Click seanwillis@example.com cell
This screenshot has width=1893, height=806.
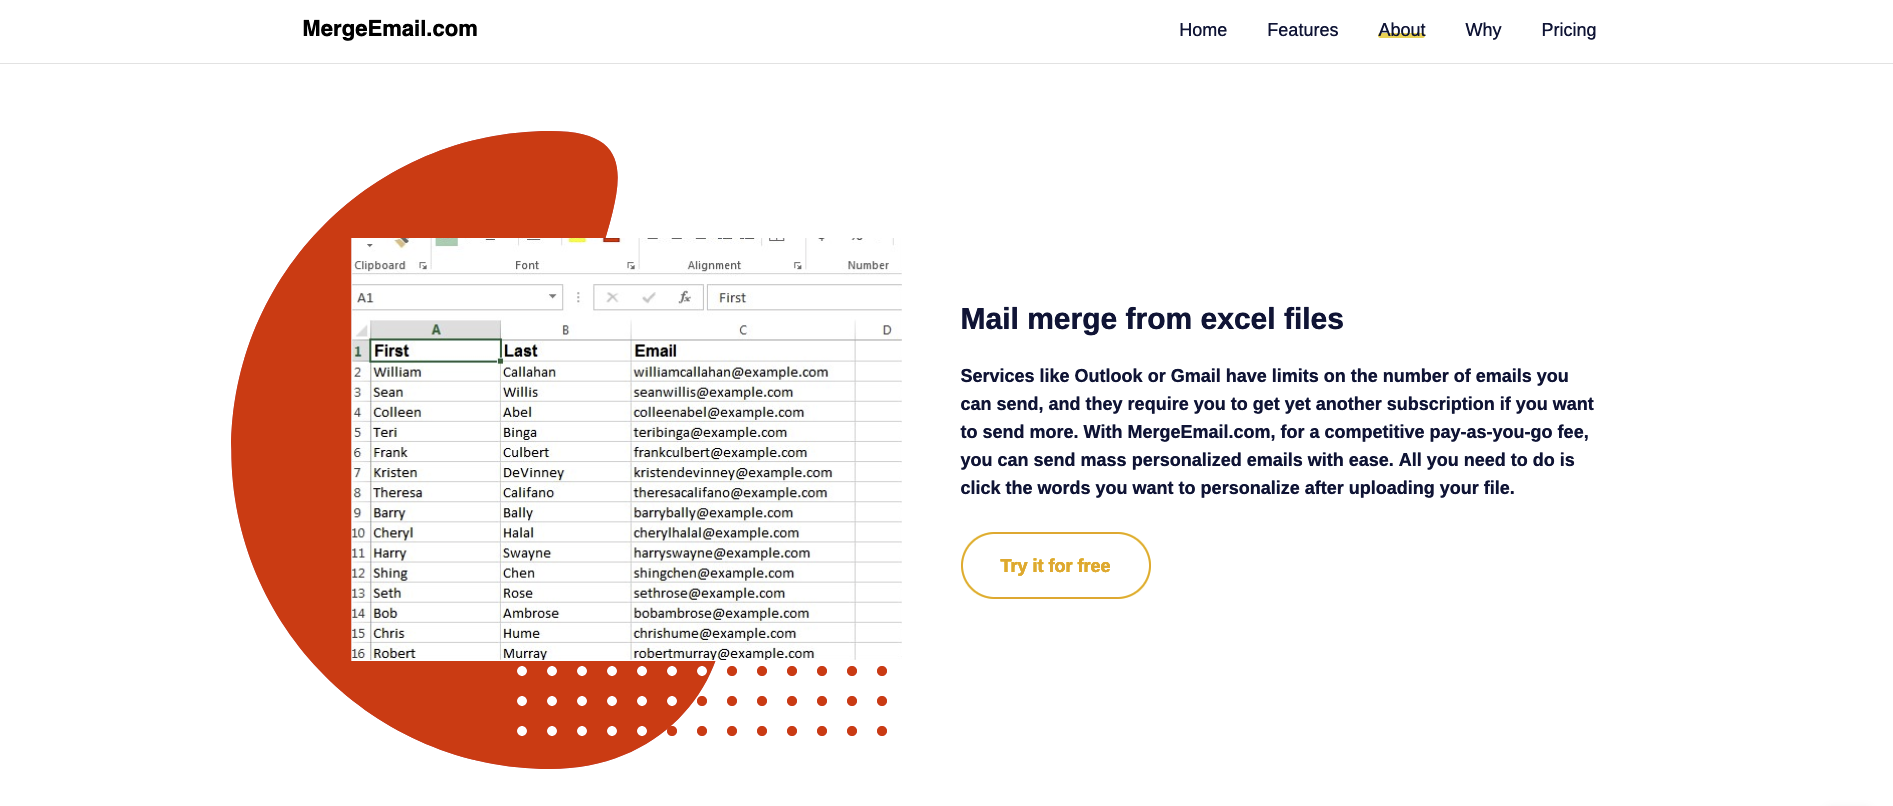point(743,392)
